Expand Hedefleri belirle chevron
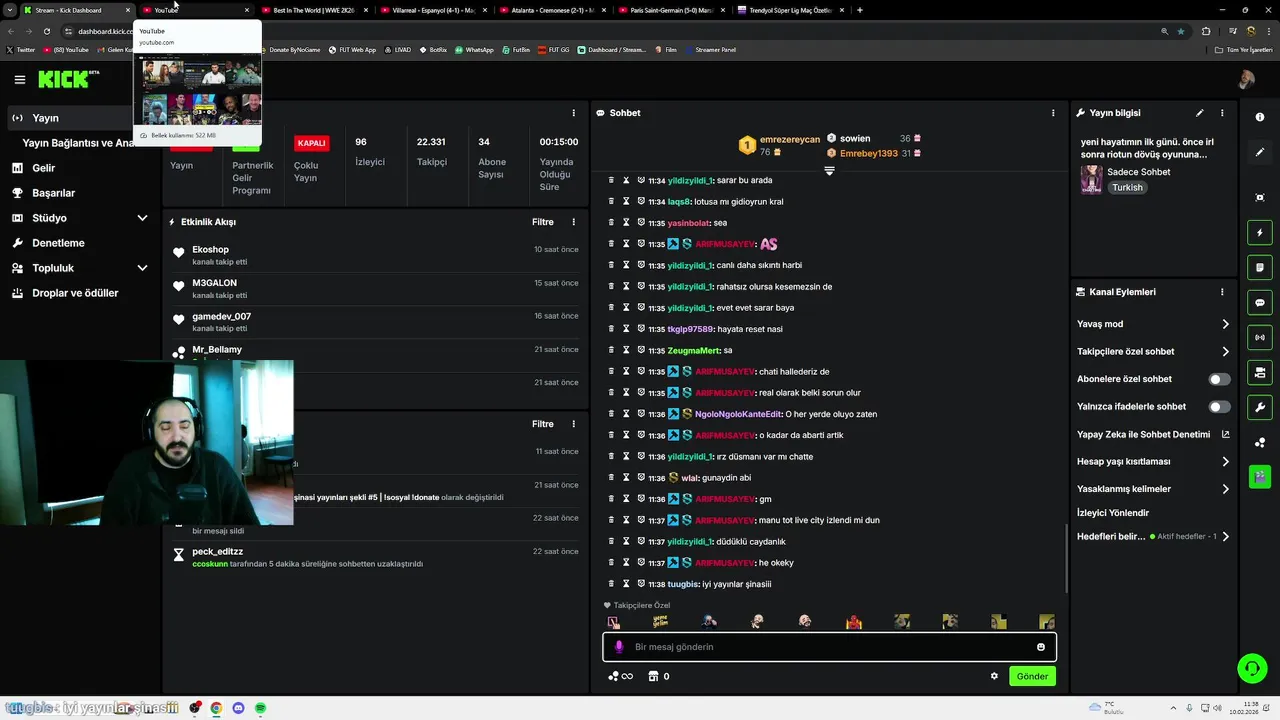The width and height of the screenshot is (1280, 720). tap(1225, 537)
